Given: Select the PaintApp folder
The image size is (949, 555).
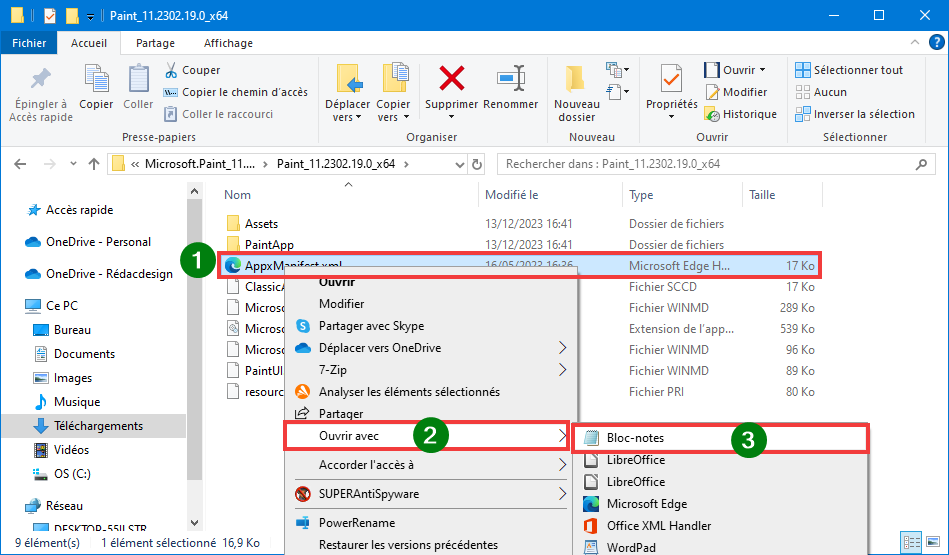Looking at the screenshot, I should [x=269, y=245].
